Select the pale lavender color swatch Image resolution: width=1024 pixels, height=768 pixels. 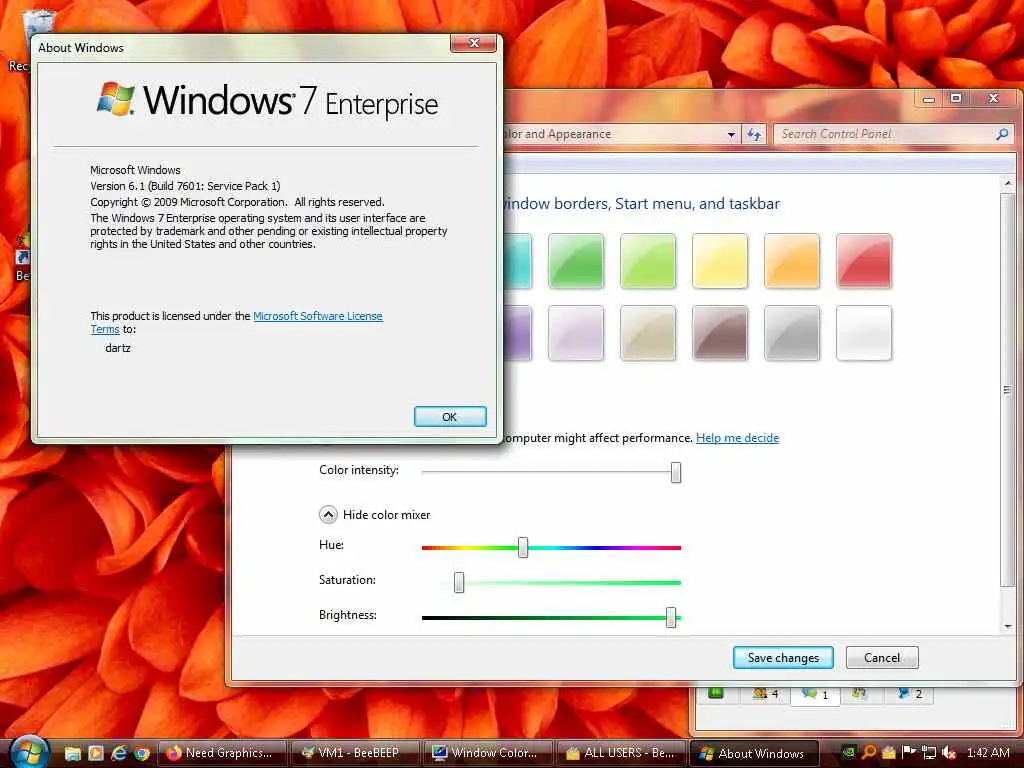point(576,332)
